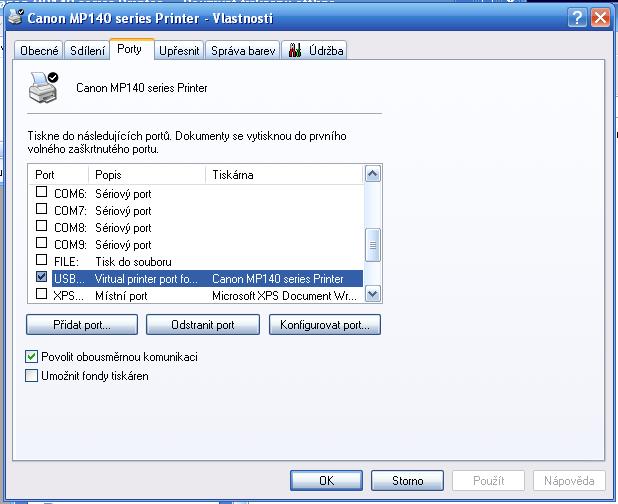
Task: Click the port list scroll down arrow
Action: coord(372,294)
